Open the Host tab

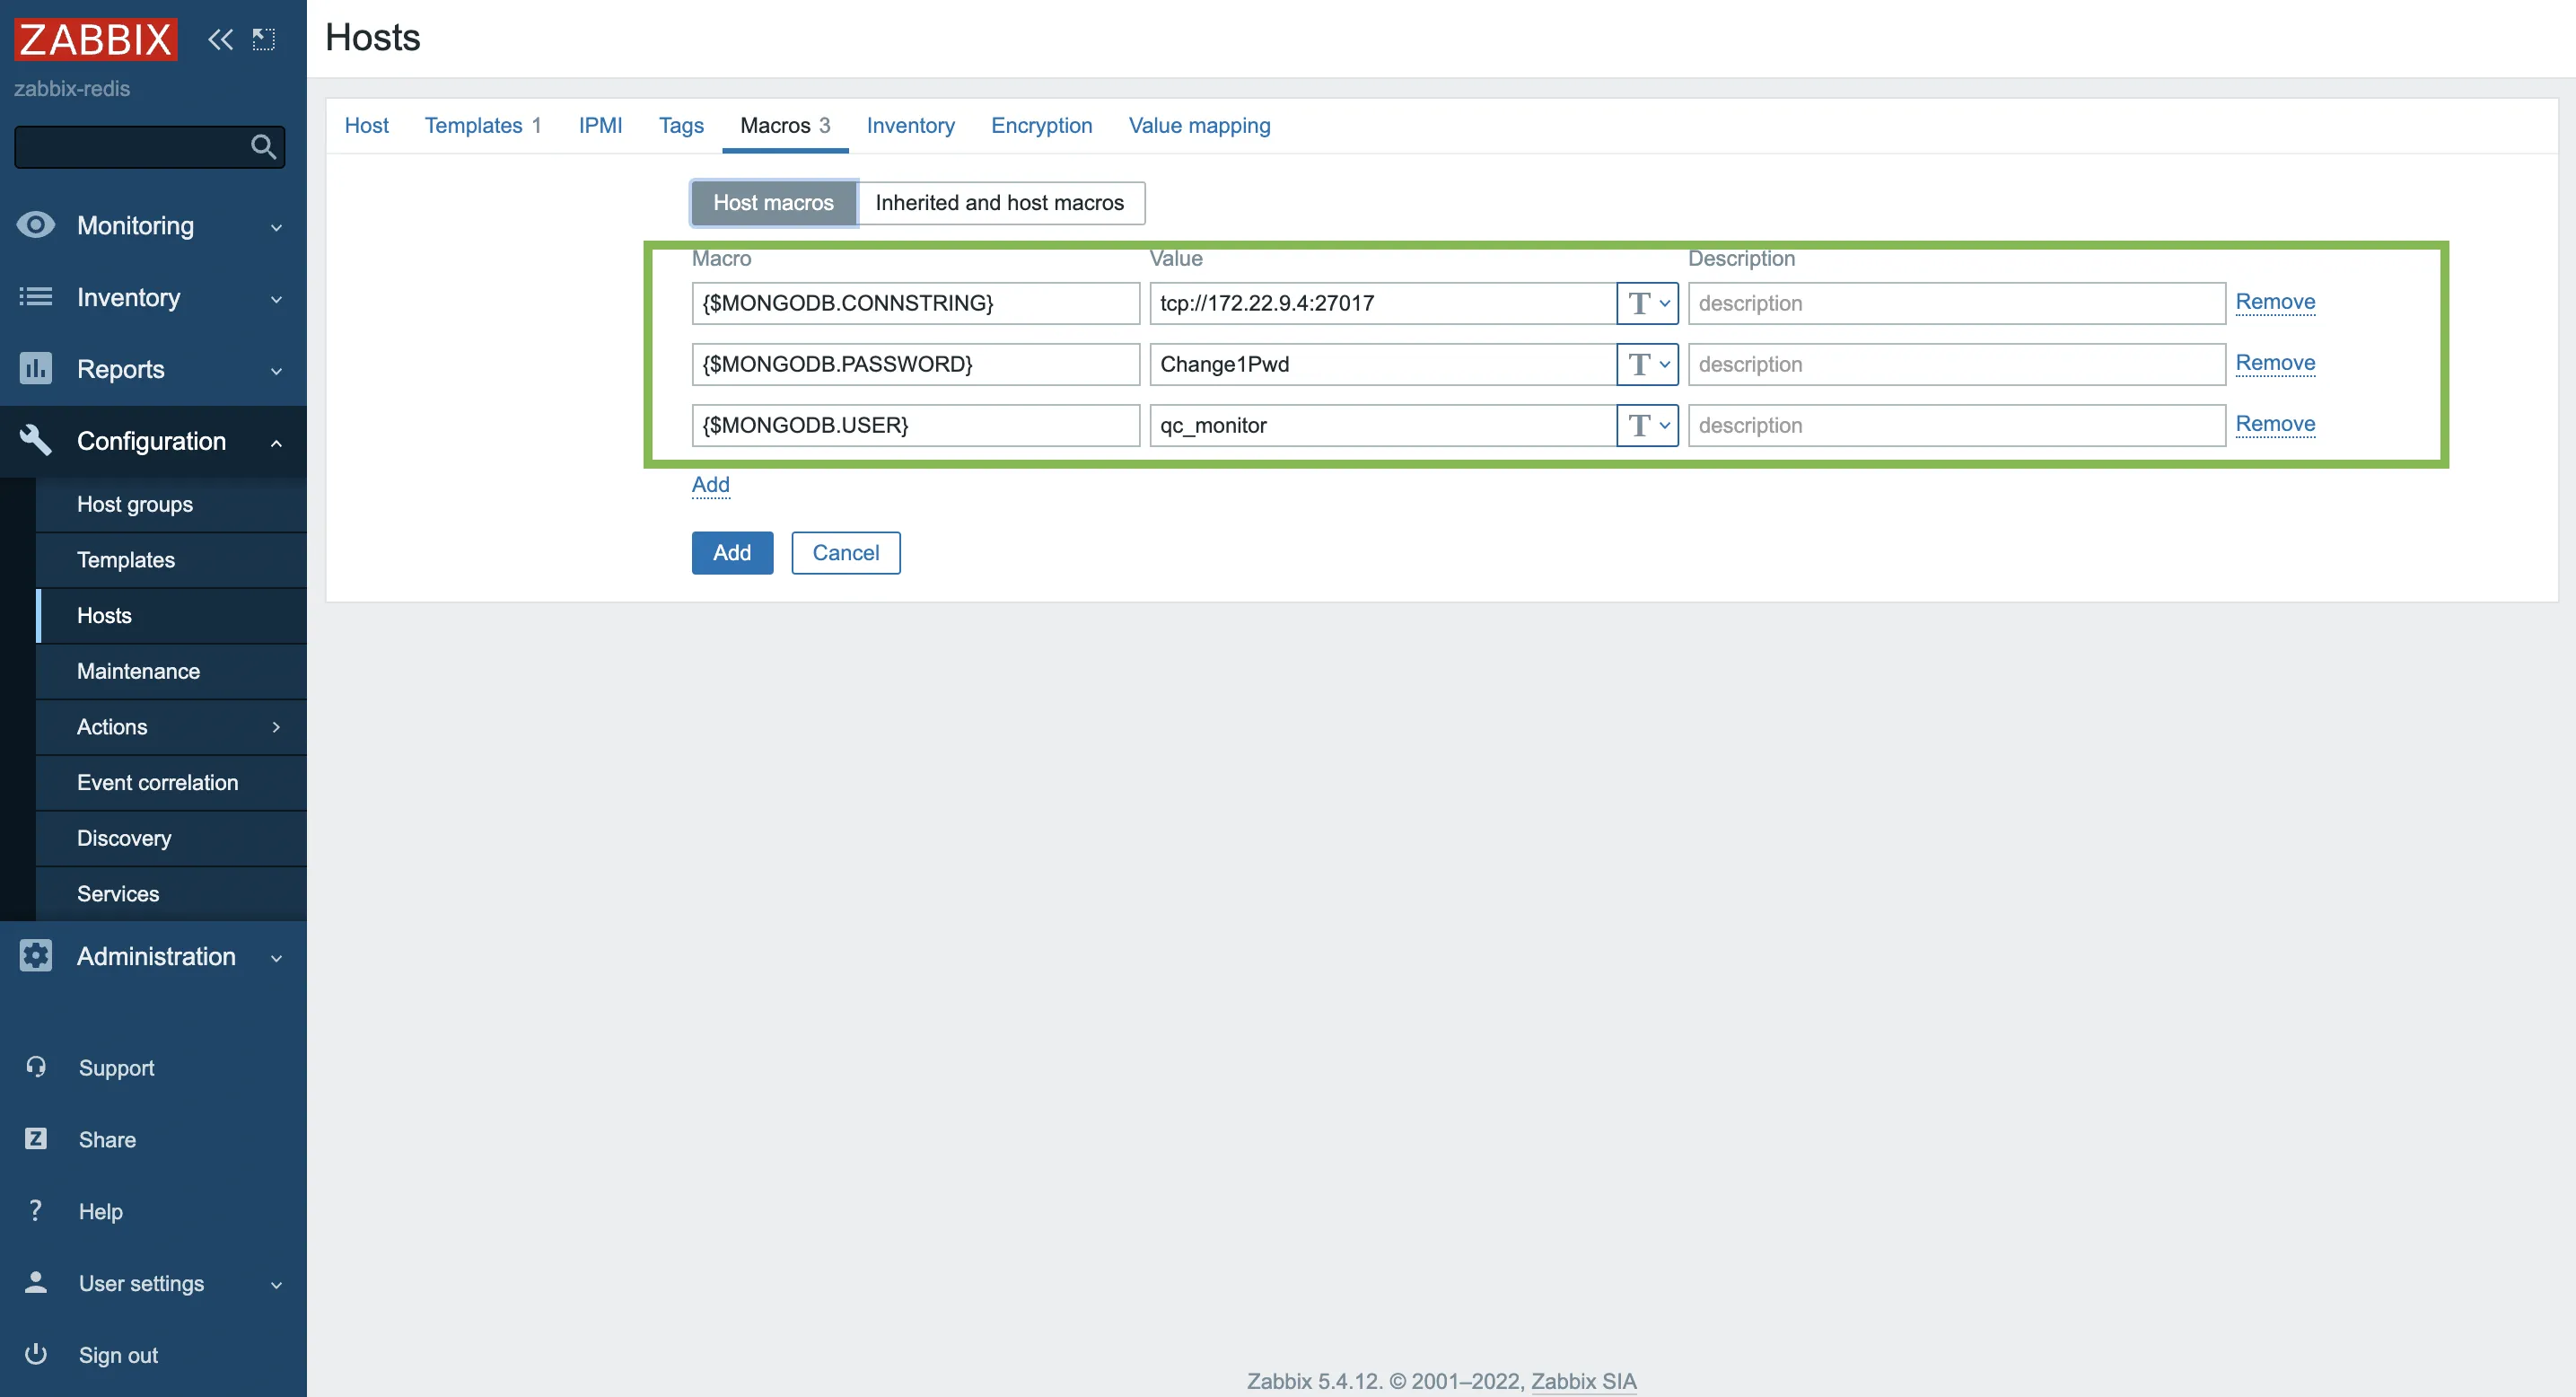(x=366, y=125)
